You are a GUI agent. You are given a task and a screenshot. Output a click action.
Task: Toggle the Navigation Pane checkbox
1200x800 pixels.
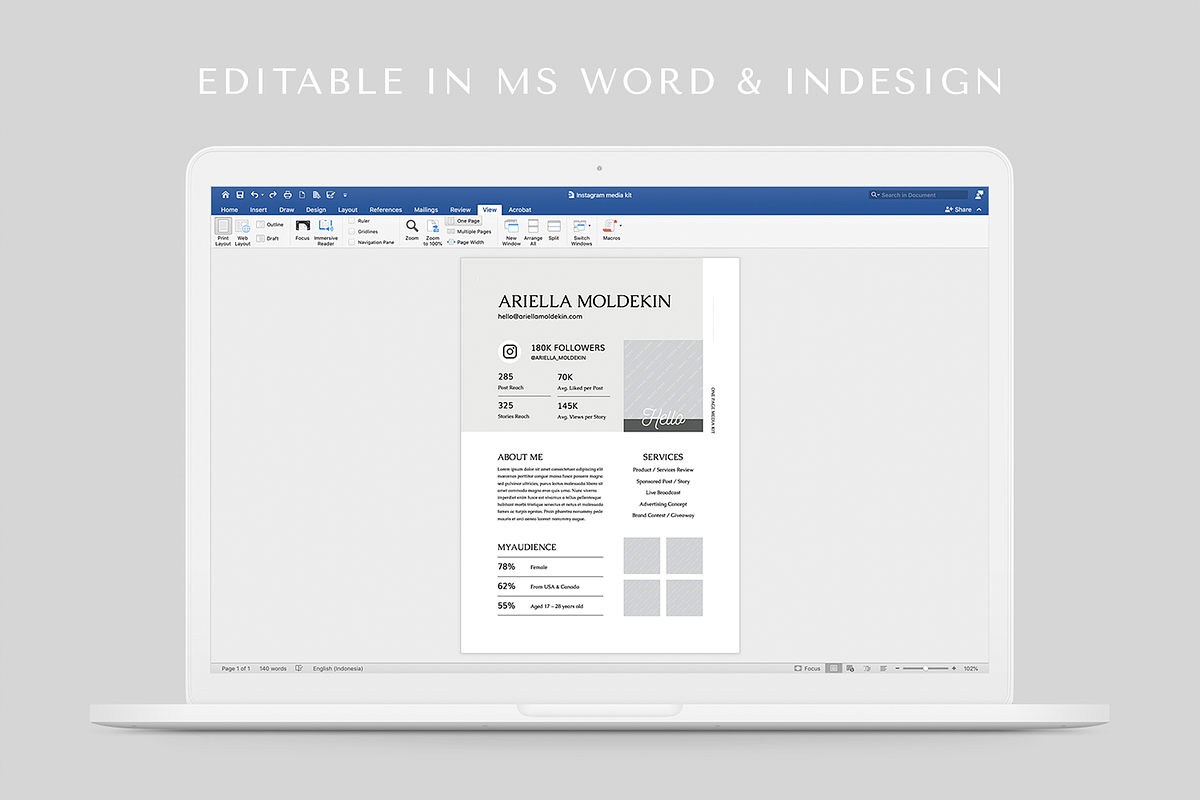[351, 242]
